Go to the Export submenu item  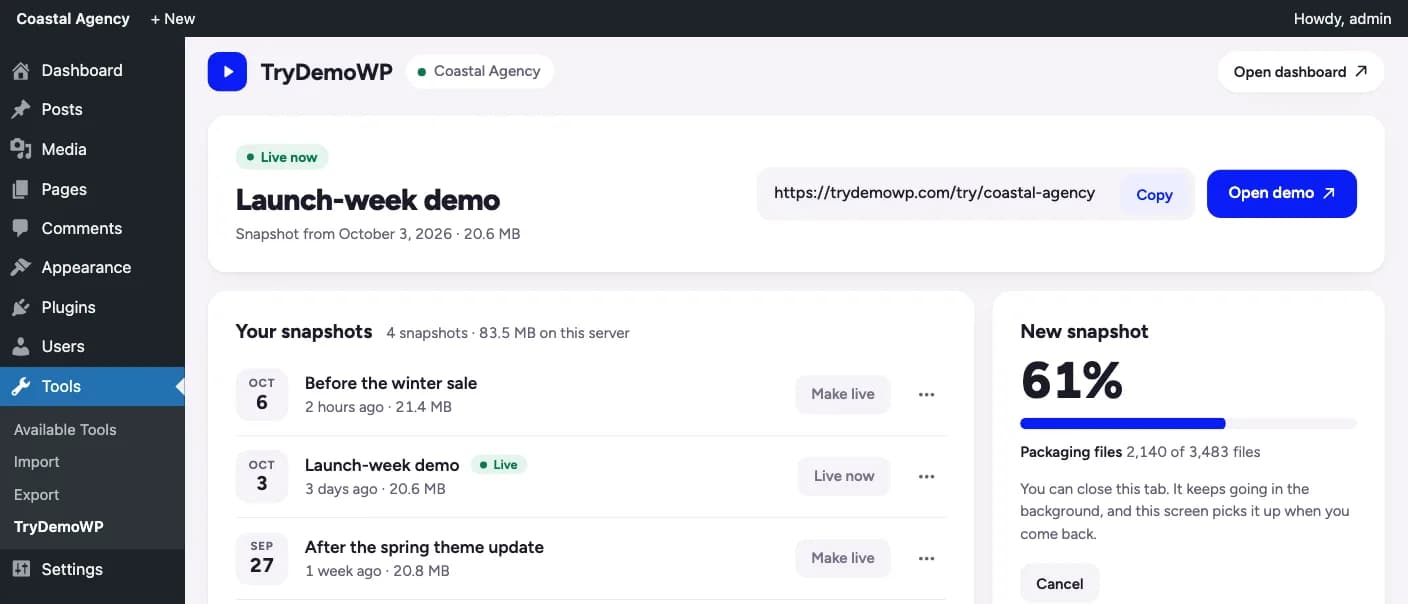tap(37, 495)
